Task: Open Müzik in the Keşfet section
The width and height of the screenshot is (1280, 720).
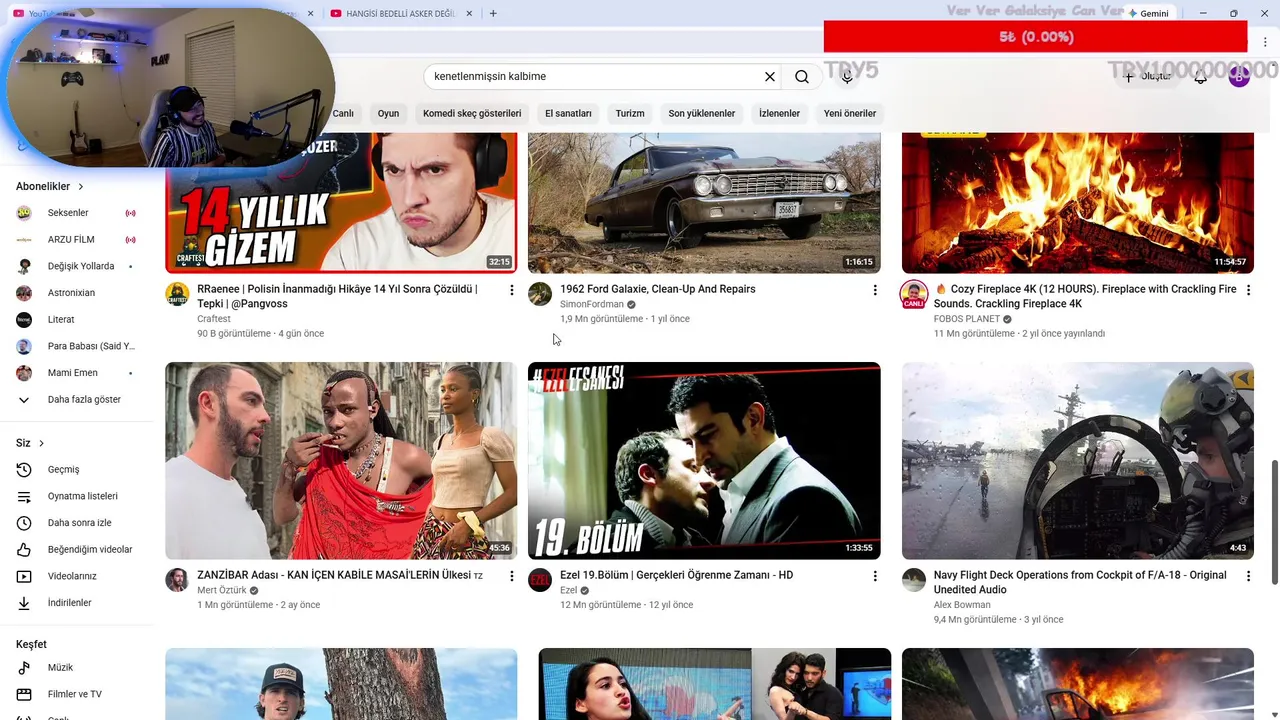Action: pos(77,667)
